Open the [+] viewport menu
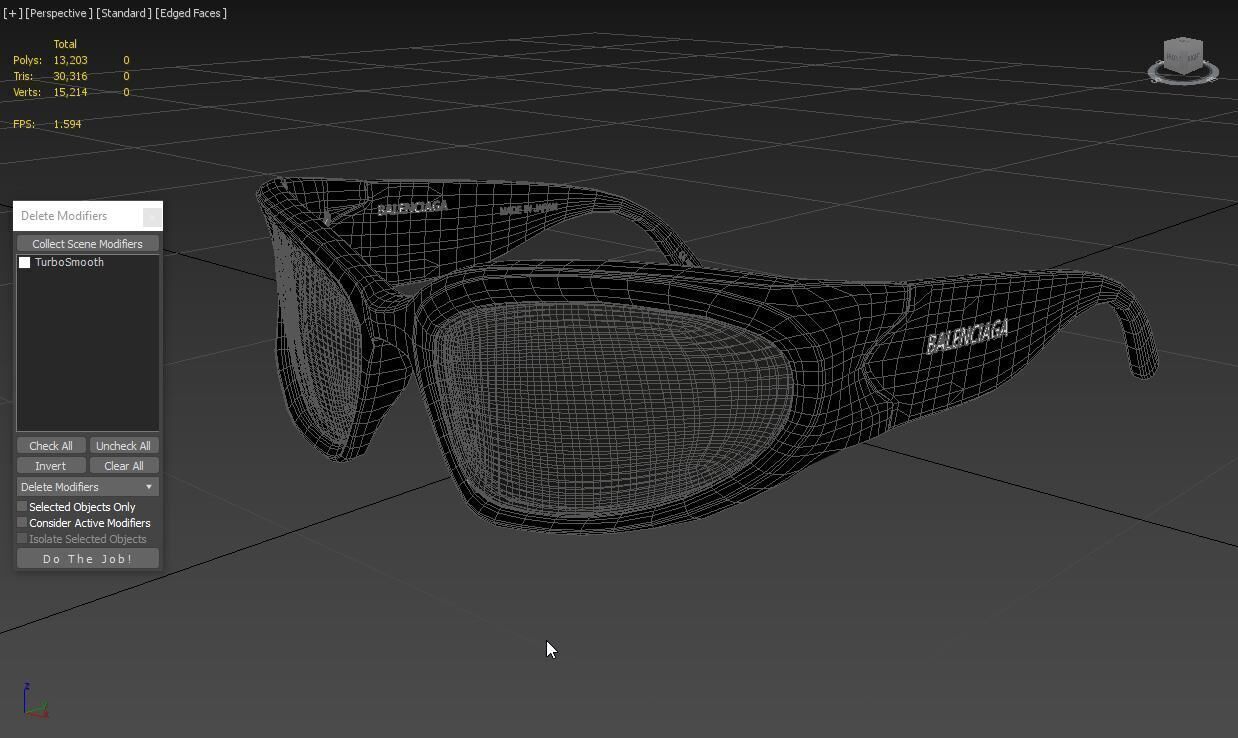The height and width of the screenshot is (738, 1238). [x=12, y=13]
